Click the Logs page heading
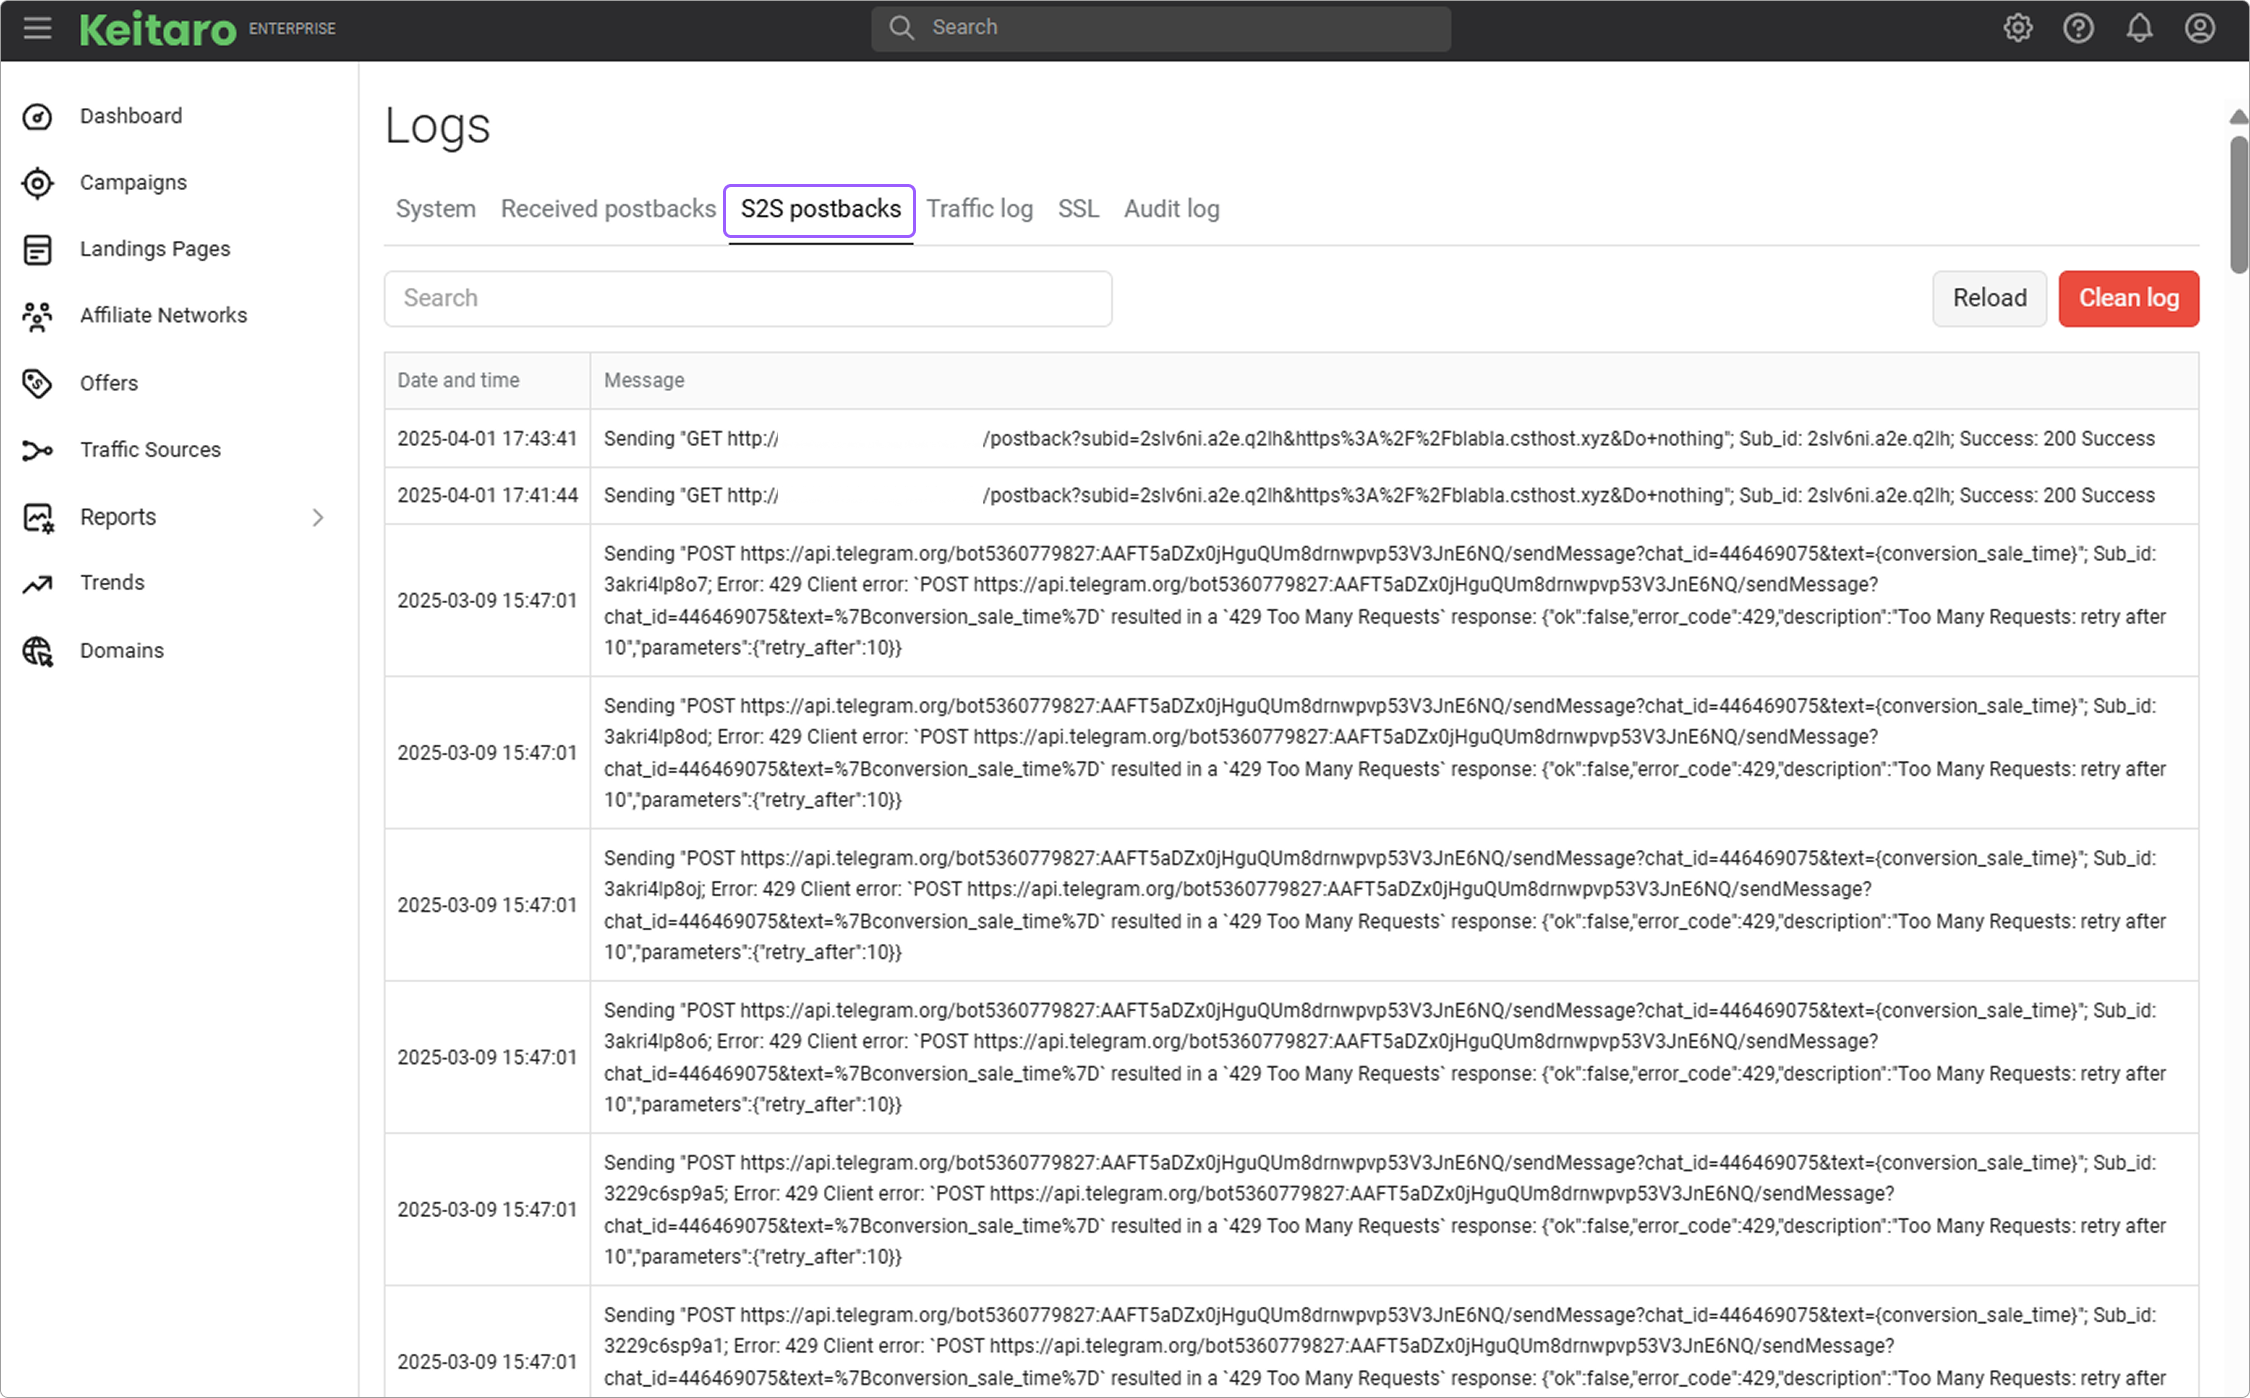Image resolution: width=2250 pixels, height=1398 pixels. (x=437, y=126)
